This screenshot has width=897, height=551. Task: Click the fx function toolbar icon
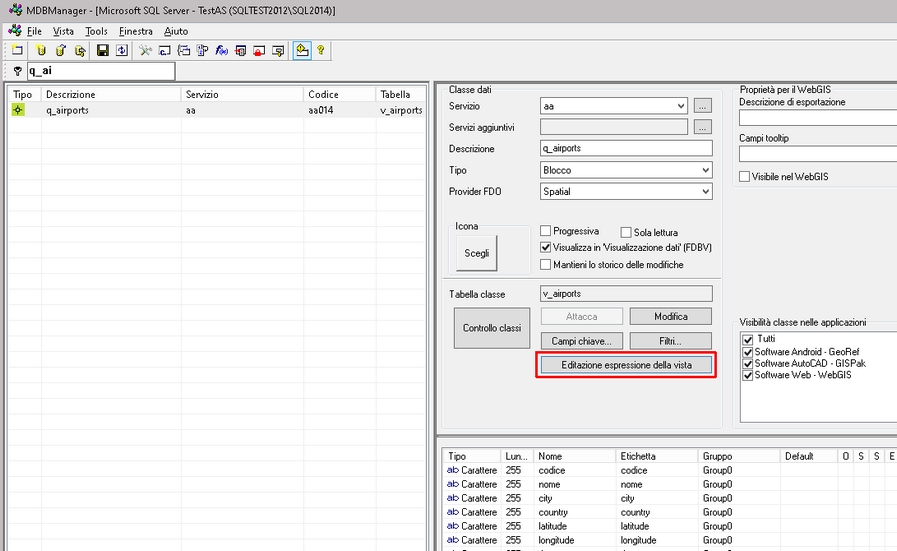pyautogui.click(x=222, y=50)
